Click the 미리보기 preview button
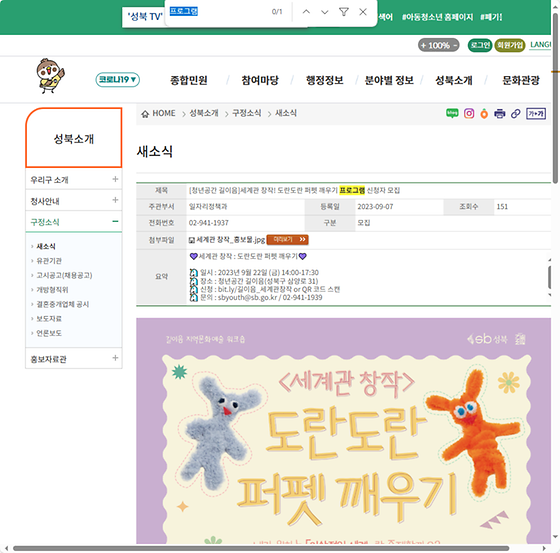Image resolution: width=560 pixels, height=553 pixels. pos(288,239)
